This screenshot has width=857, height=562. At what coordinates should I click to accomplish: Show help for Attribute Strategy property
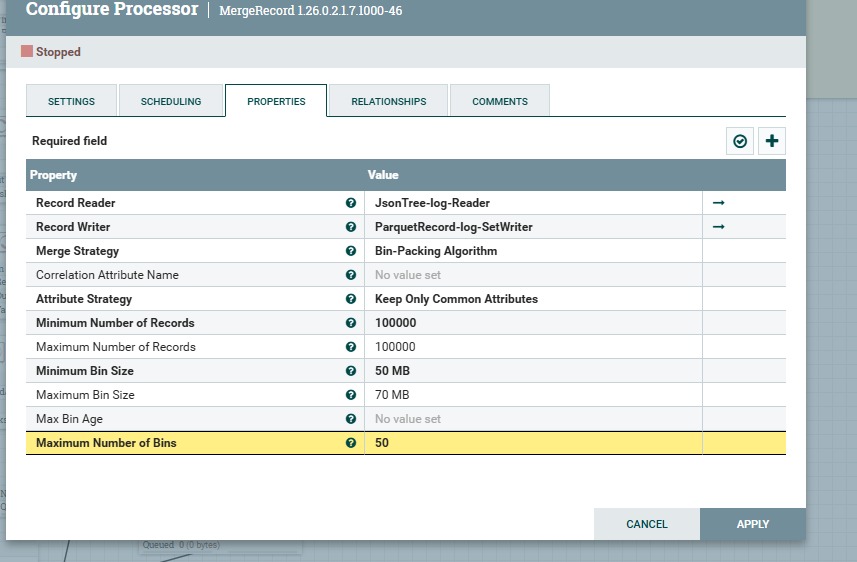(x=351, y=299)
